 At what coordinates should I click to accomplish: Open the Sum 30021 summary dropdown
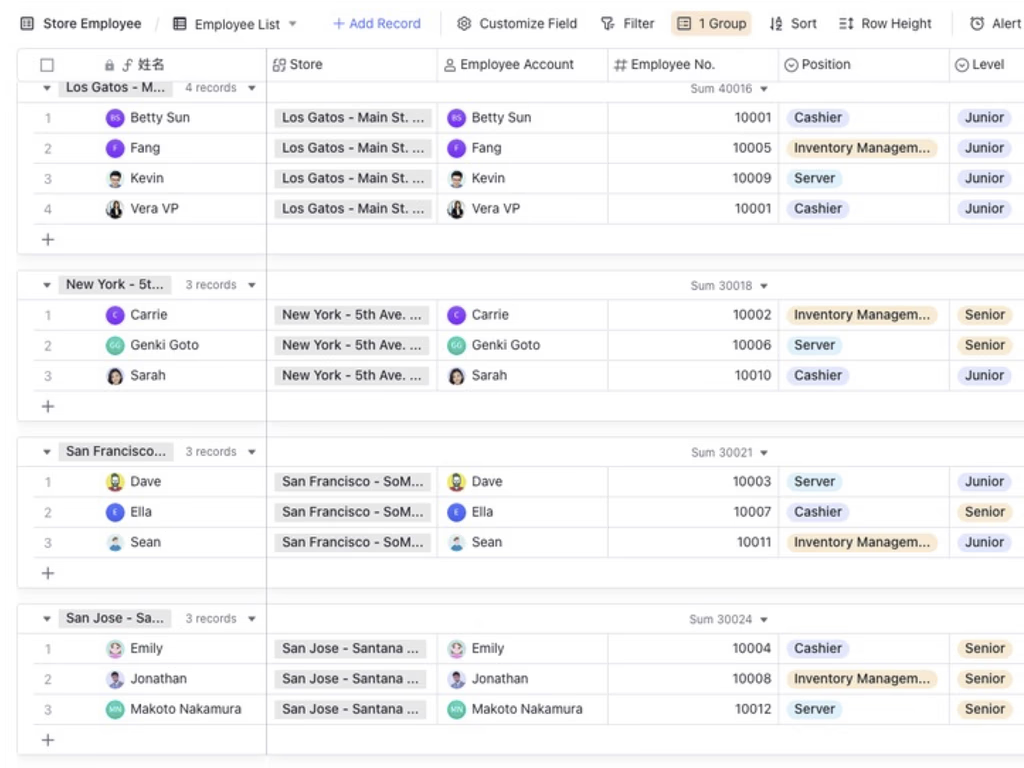tap(764, 453)
